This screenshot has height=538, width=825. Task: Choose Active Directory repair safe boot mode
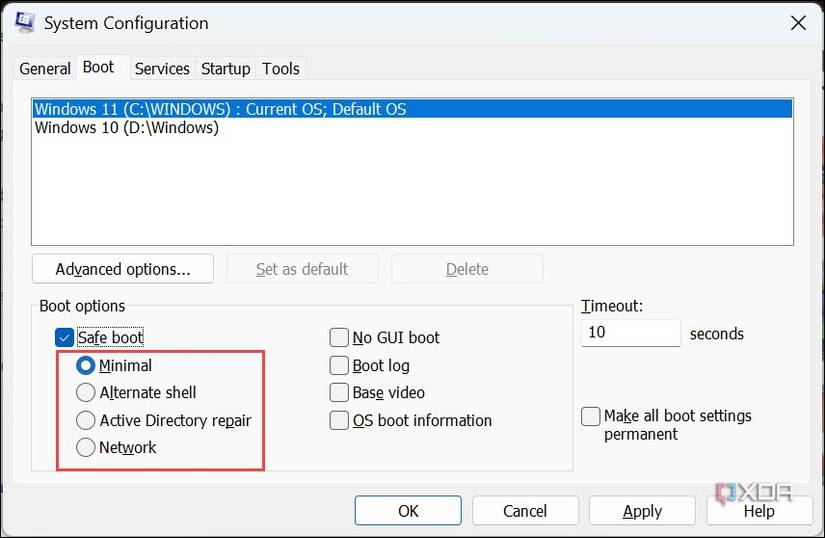(x=86, y=420)
